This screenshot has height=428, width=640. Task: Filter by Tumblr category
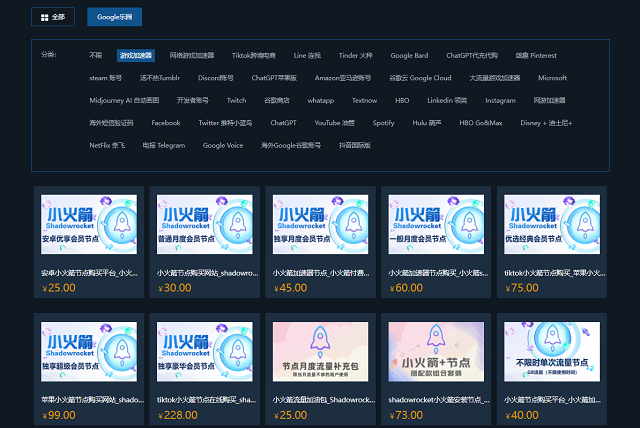coord(160,78)
